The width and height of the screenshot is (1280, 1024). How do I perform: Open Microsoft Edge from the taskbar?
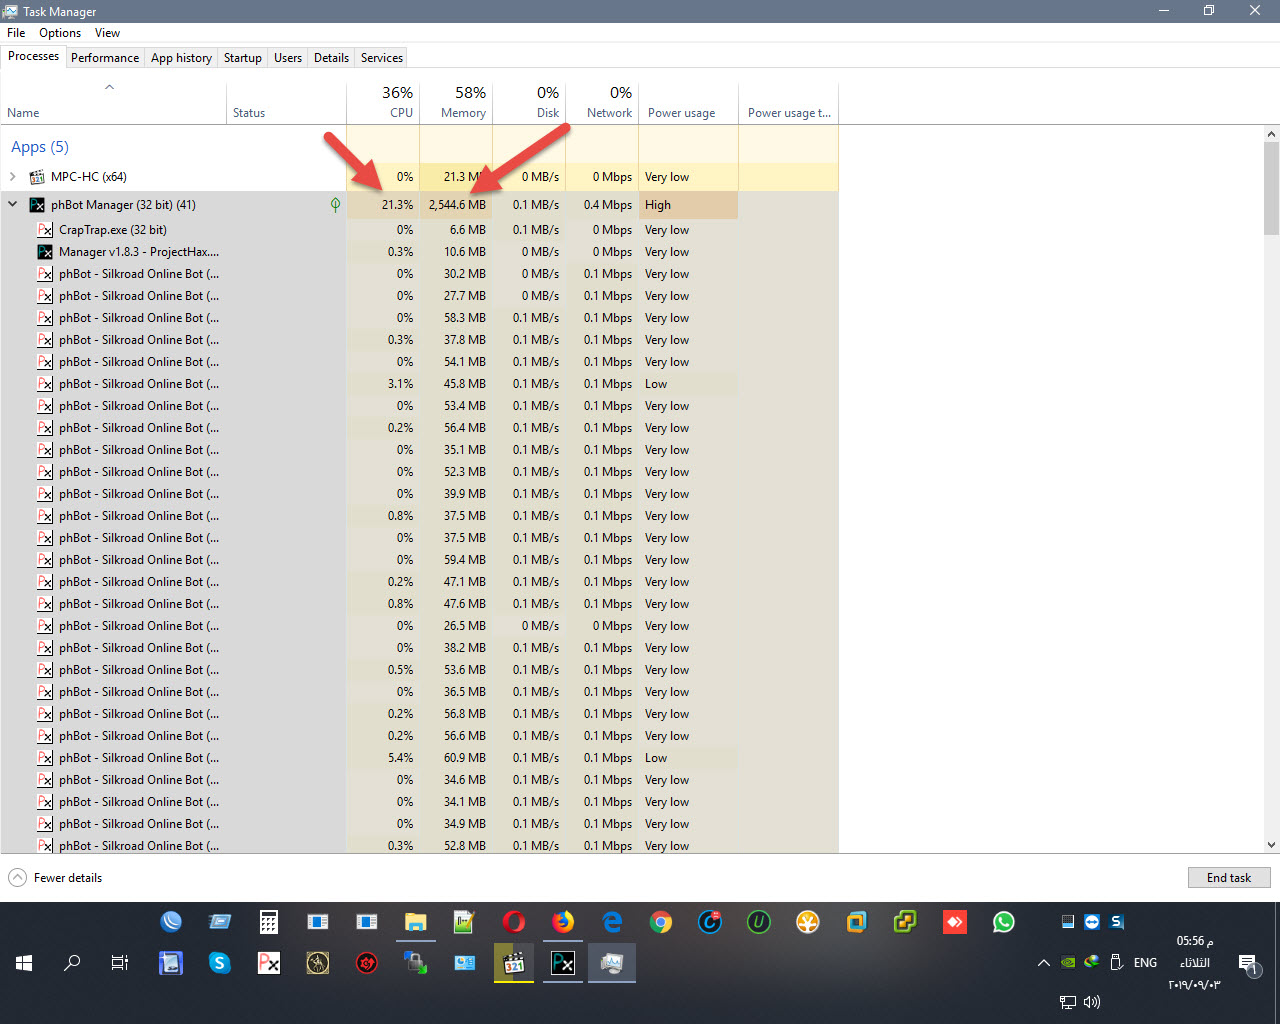click(x=612, y=922)
